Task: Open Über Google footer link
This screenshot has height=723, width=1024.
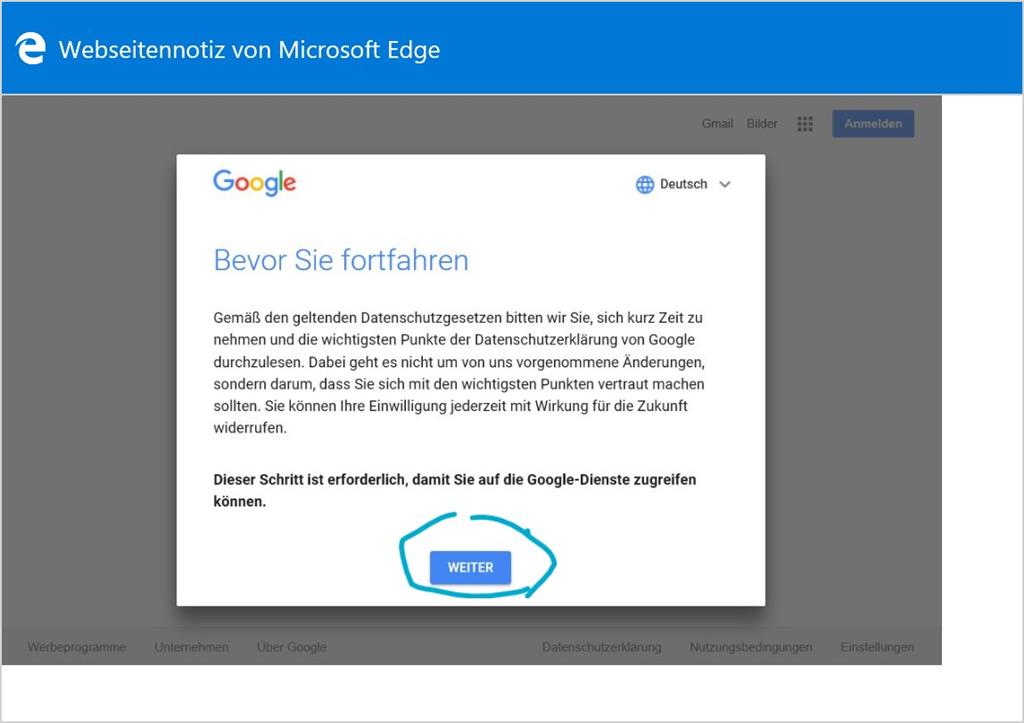Action: (291, 647)
